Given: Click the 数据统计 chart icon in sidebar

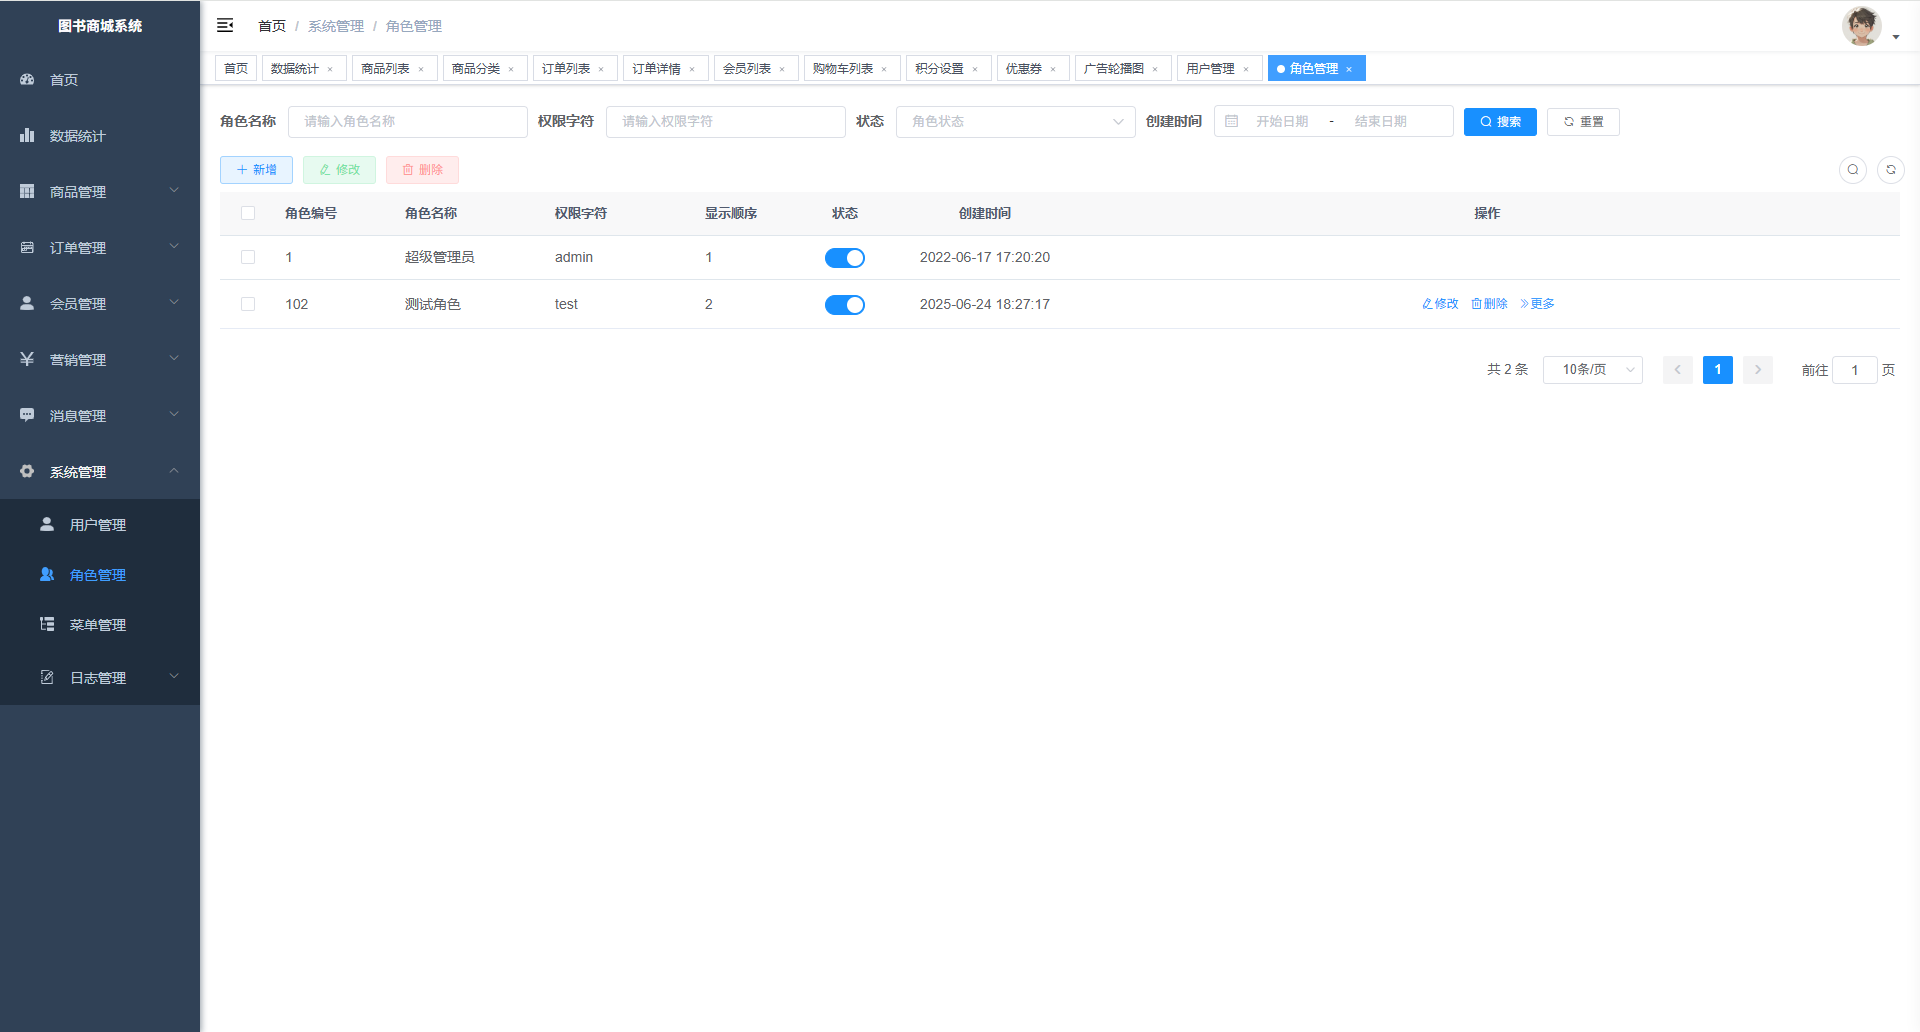Looking at the screenshot, I should coord(28,135).
